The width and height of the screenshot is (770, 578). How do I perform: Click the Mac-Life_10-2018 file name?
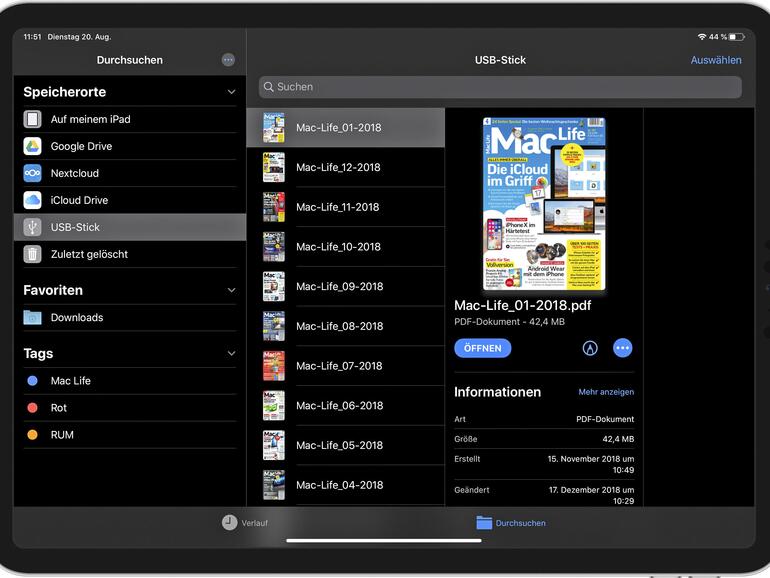click(338, 247)
